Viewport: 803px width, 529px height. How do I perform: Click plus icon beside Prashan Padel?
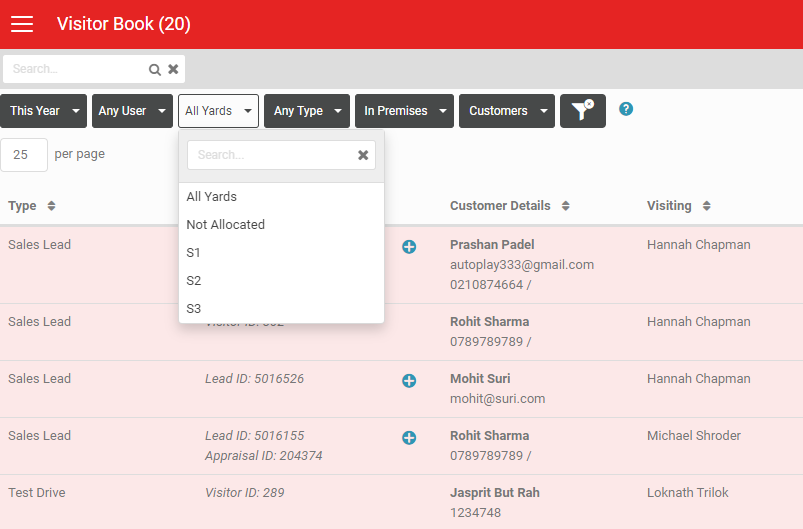click(x=409, y=247)
